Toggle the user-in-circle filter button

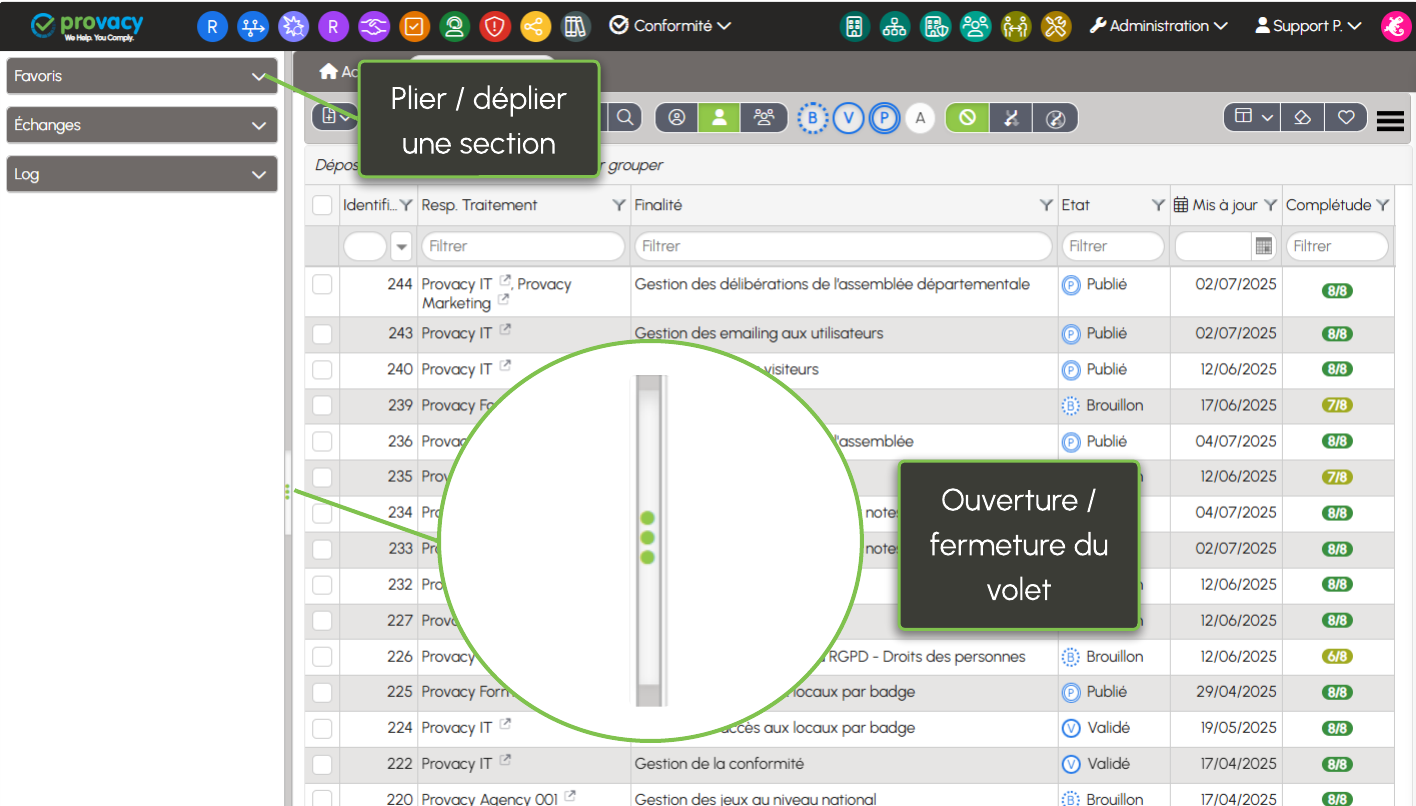[x=677, y=118]
